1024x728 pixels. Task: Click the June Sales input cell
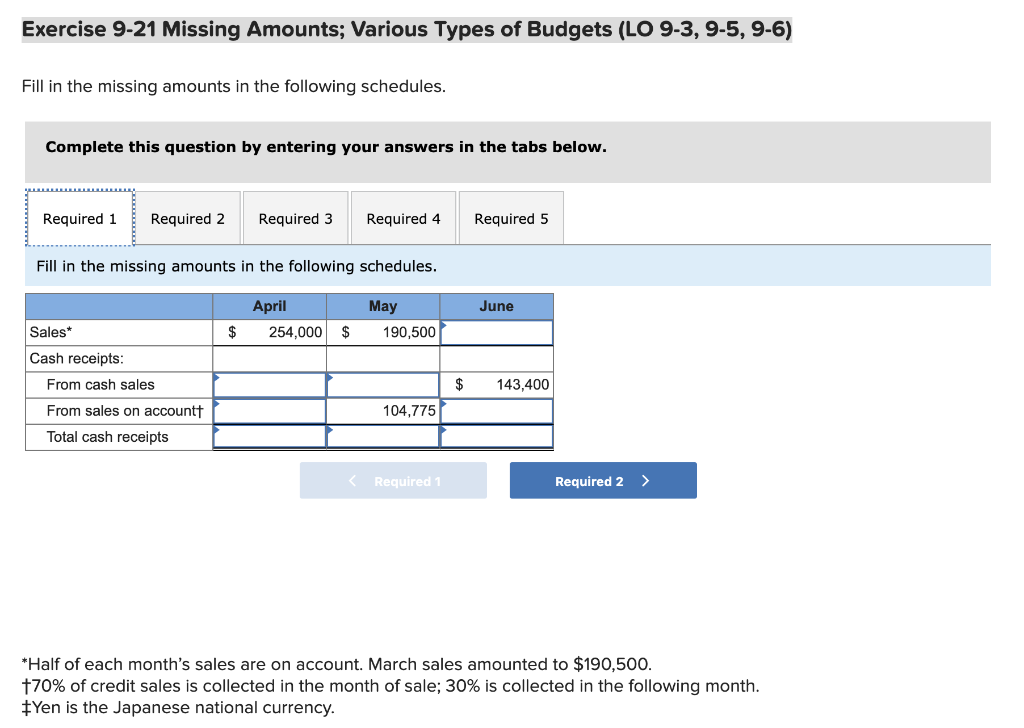(496, 332)
